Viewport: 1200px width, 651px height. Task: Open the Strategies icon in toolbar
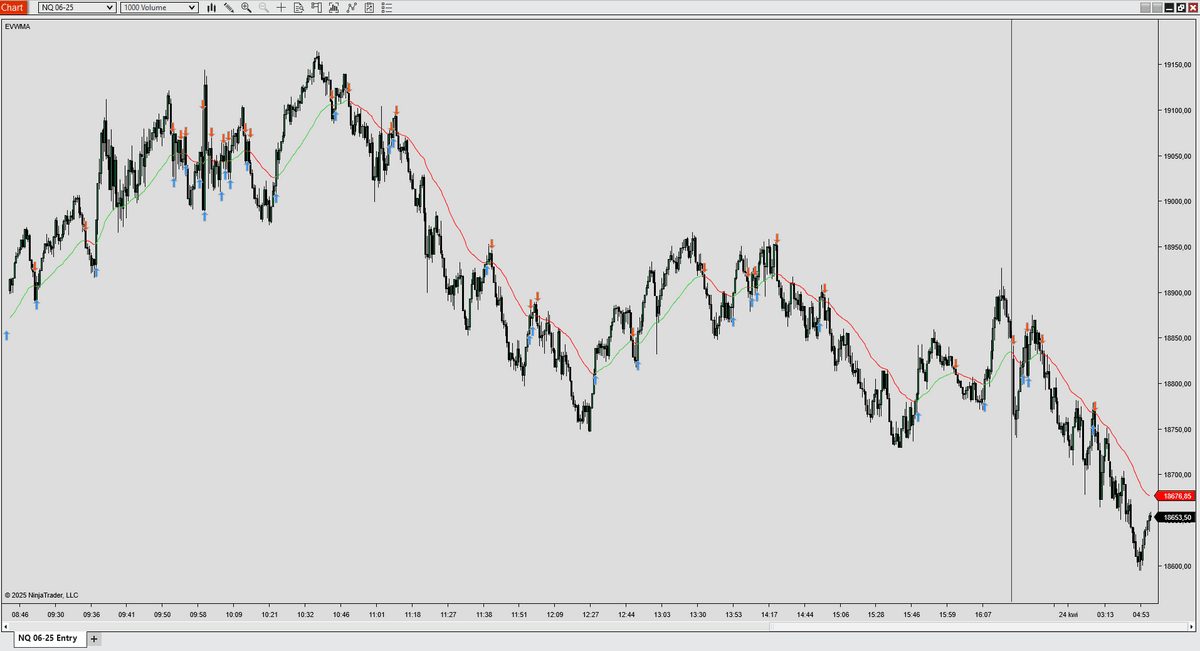tap(352, 8)
